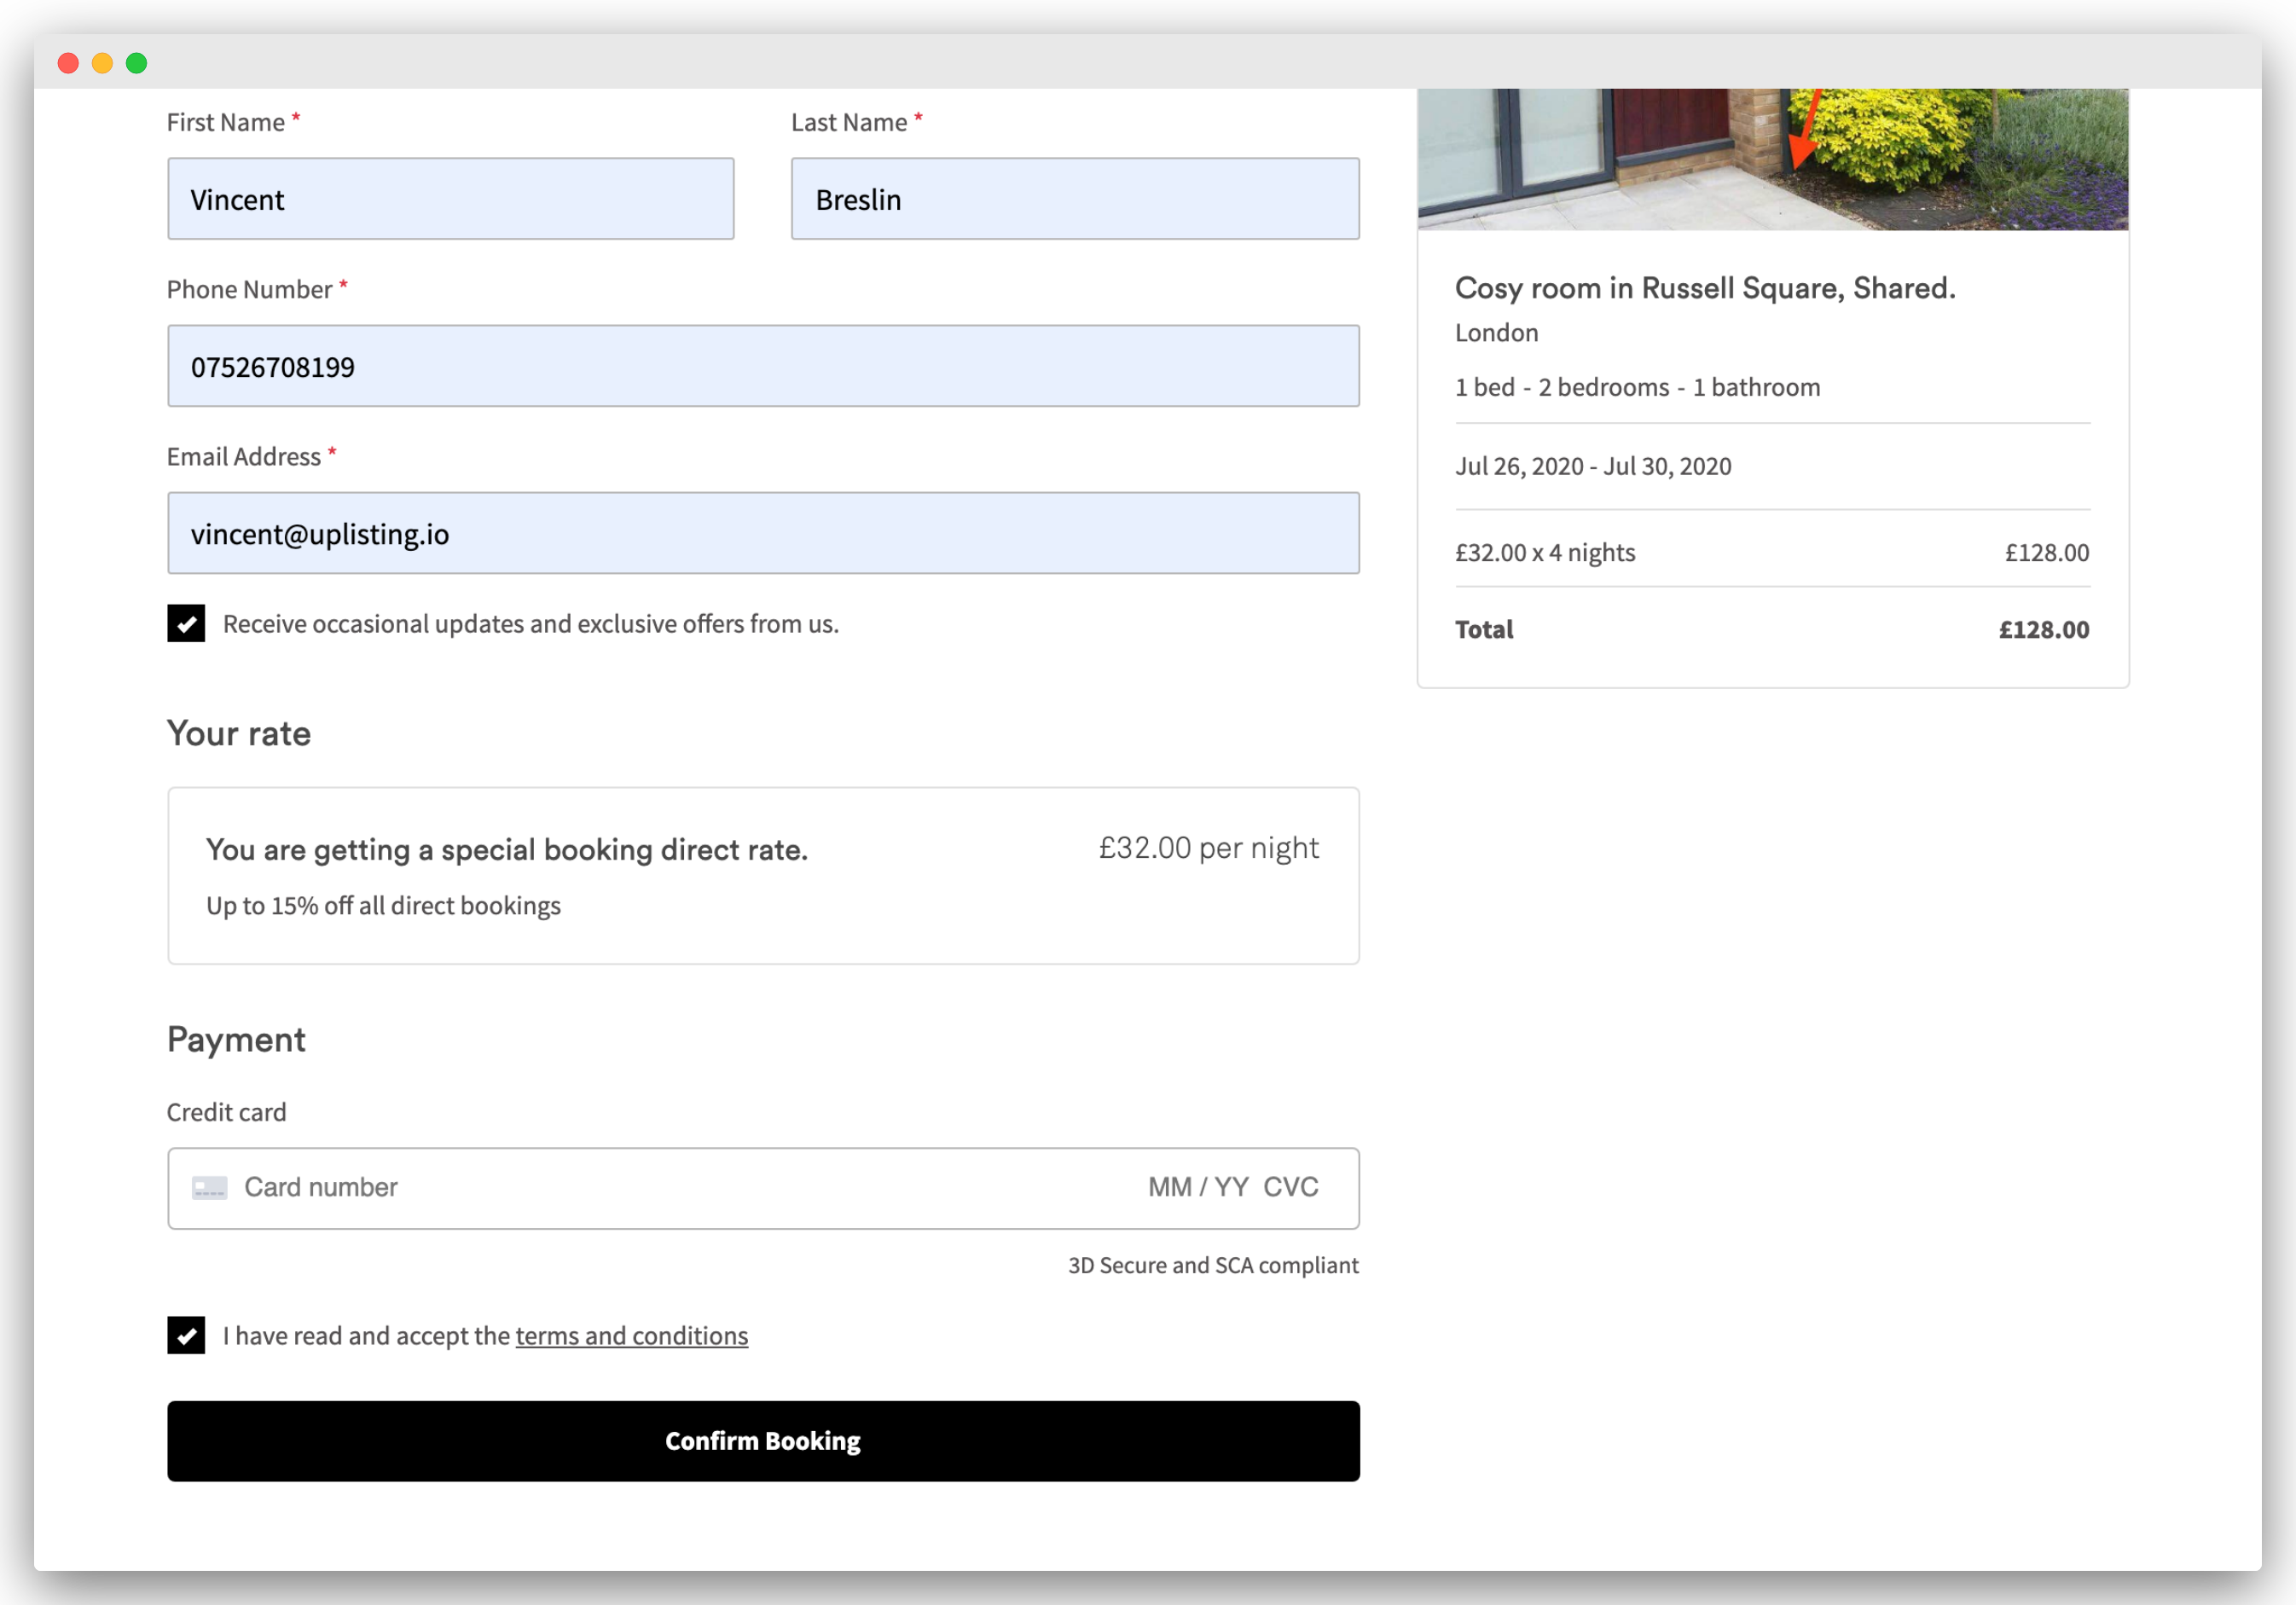Open the terms and conditions link
The image size is (2296, 1605).
pyautogui.click(x=631, y=1335)
